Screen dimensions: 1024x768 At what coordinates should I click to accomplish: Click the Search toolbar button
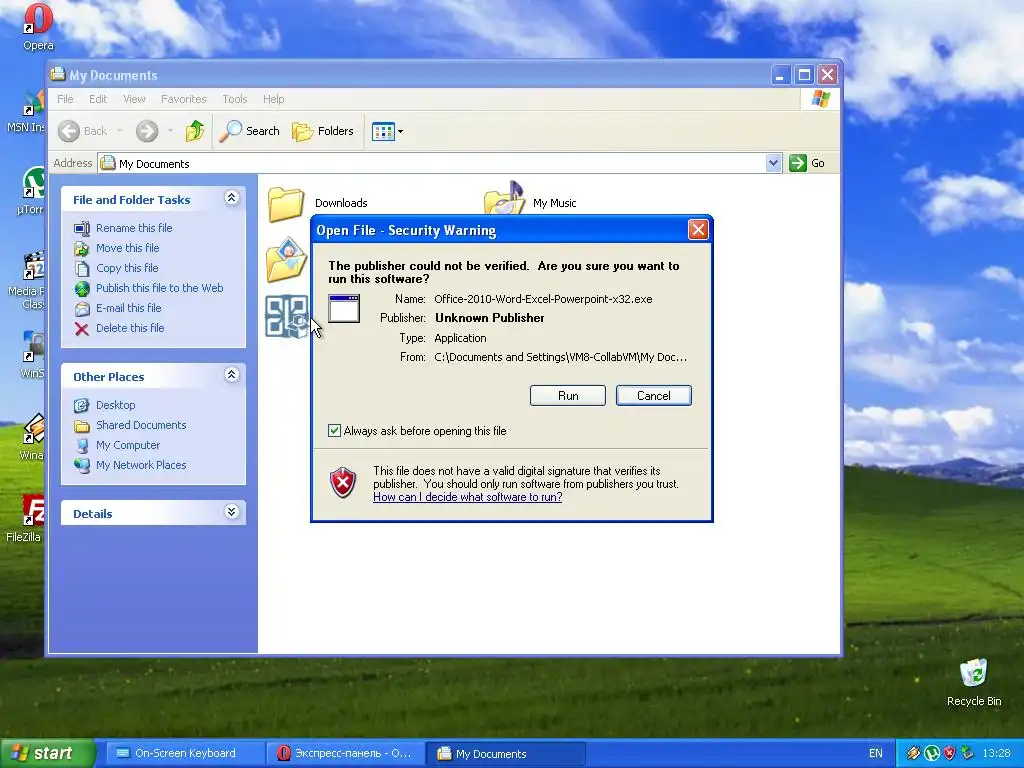(x=249, y=131)
